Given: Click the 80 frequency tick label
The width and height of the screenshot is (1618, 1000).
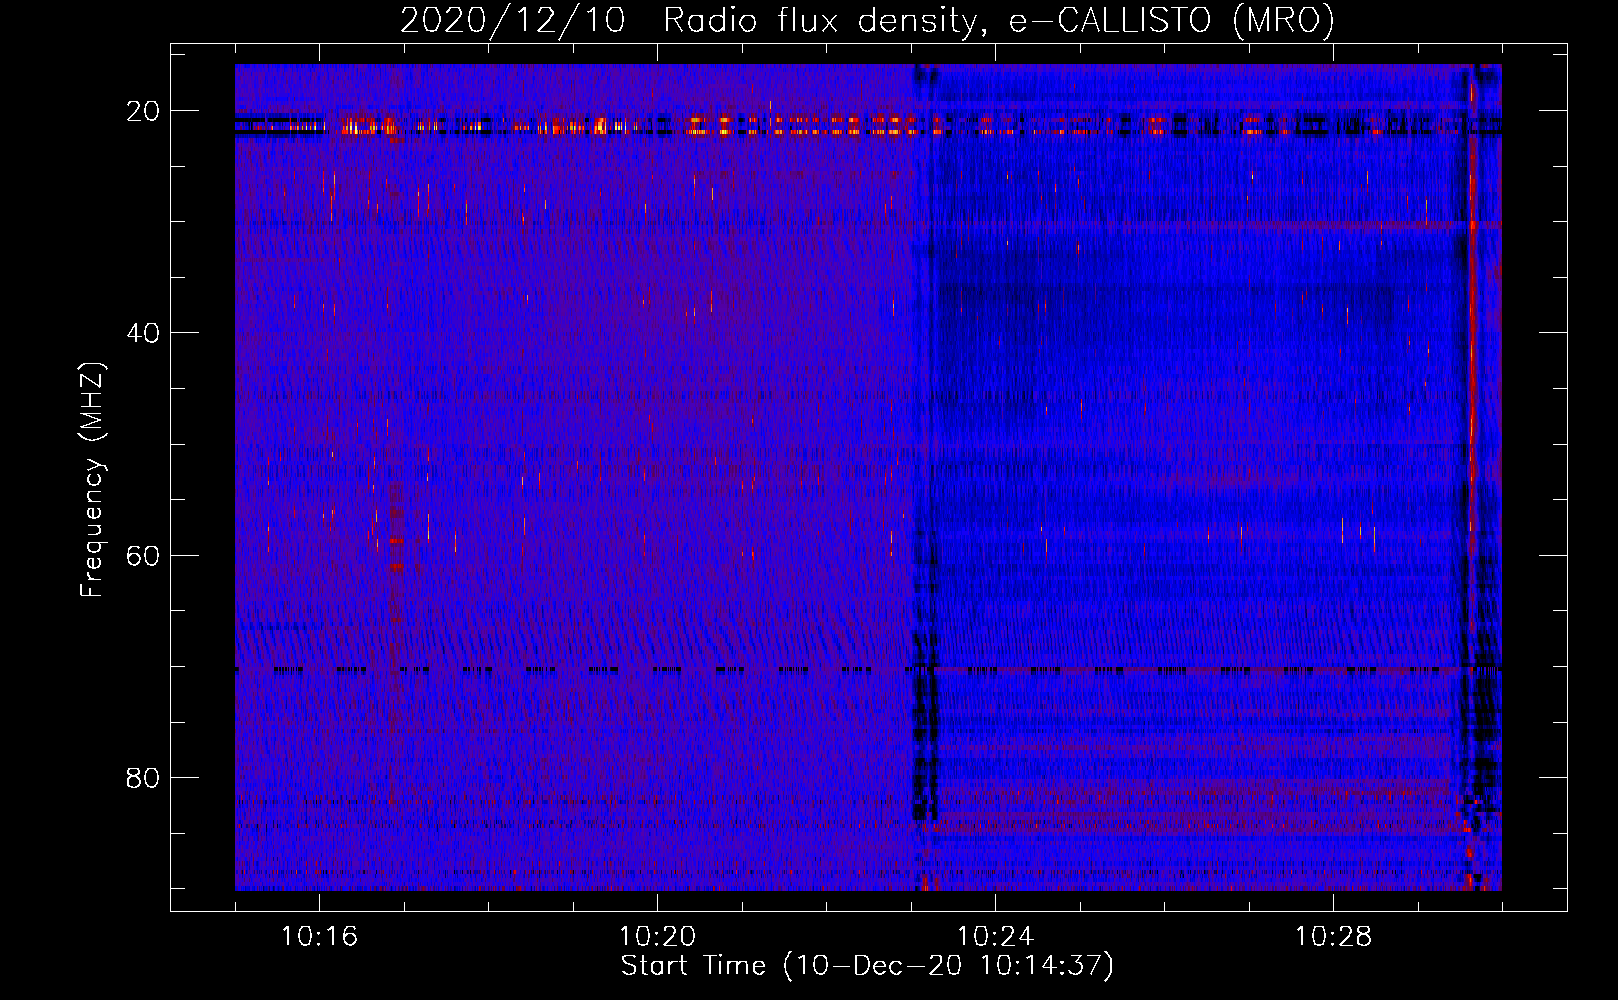Looking at the screenshot, I should (143, 777).
